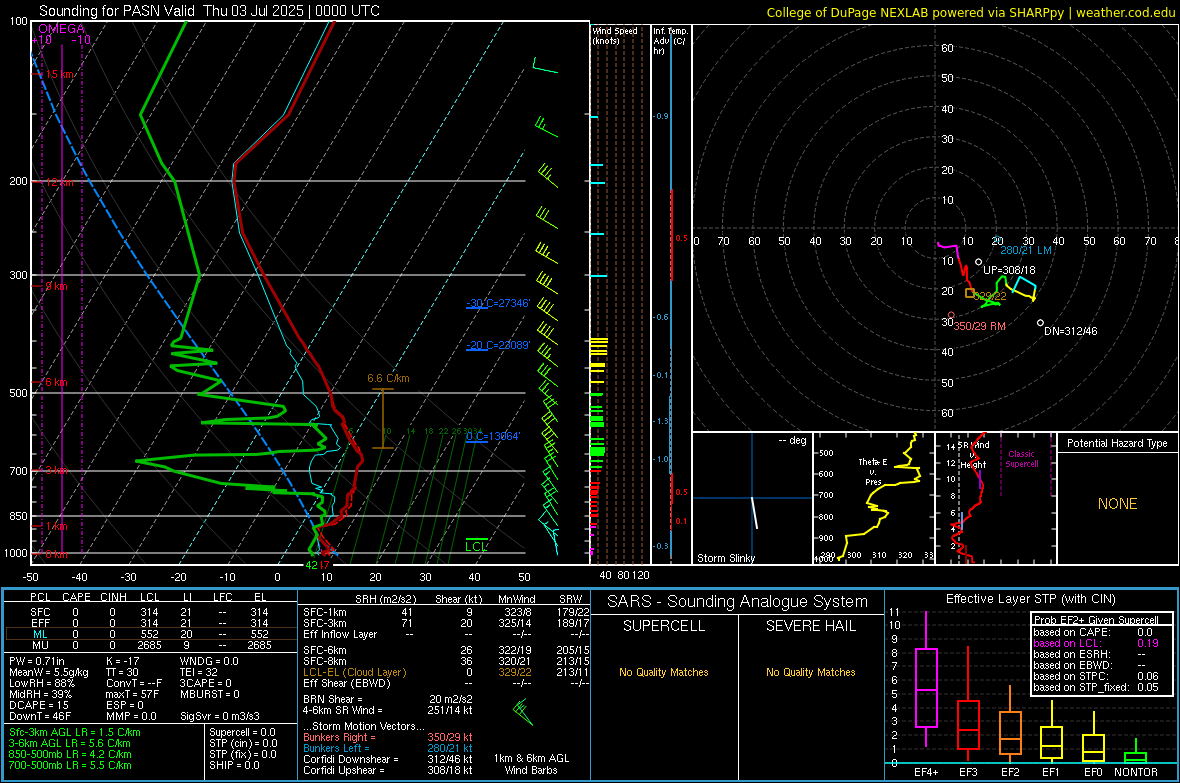Select the highlighted ML parcel row
The height and width of the screenshot is (783, 1180).
[151, 634]
